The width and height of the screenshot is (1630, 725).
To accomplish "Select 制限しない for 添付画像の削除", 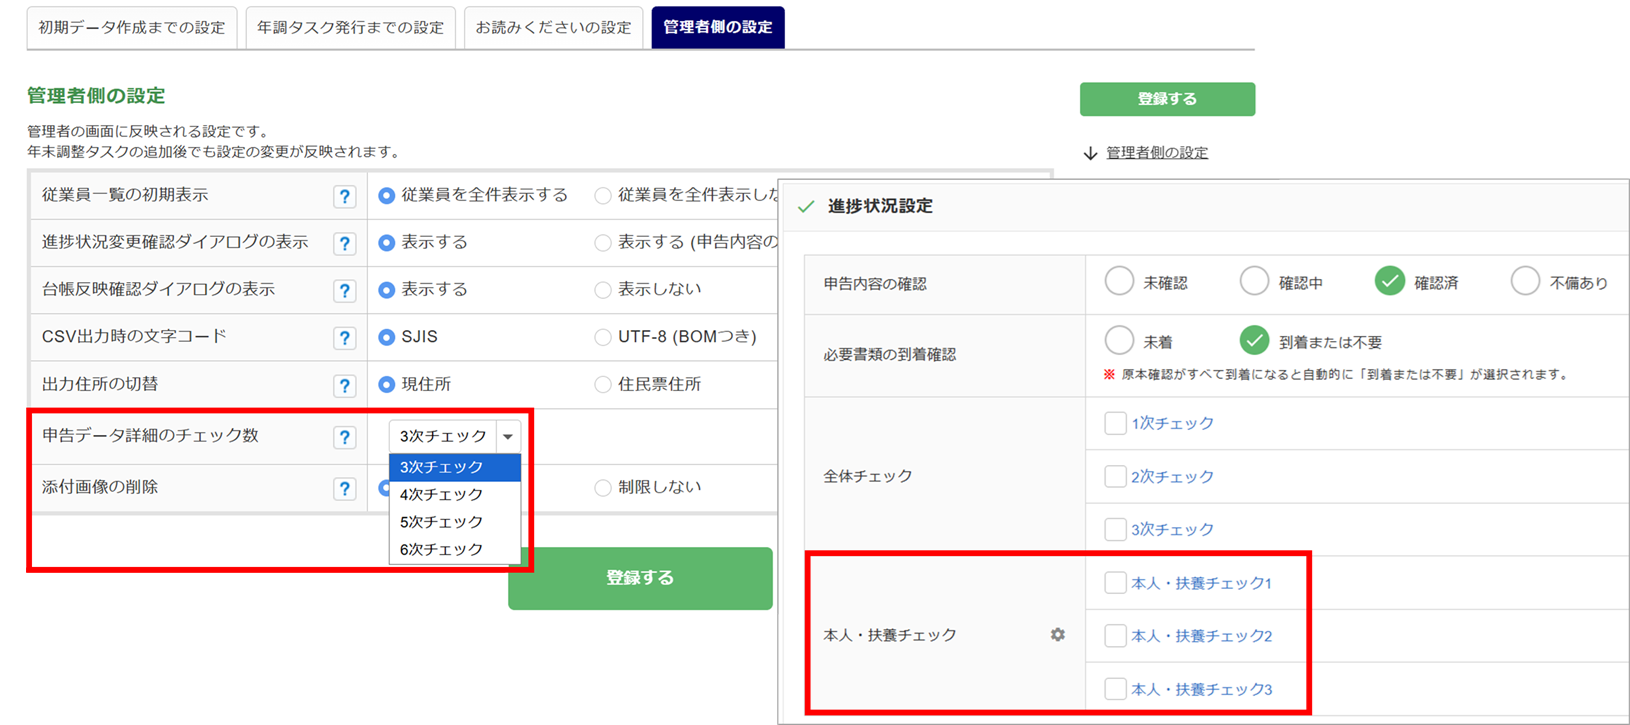I will click(602, 488).
